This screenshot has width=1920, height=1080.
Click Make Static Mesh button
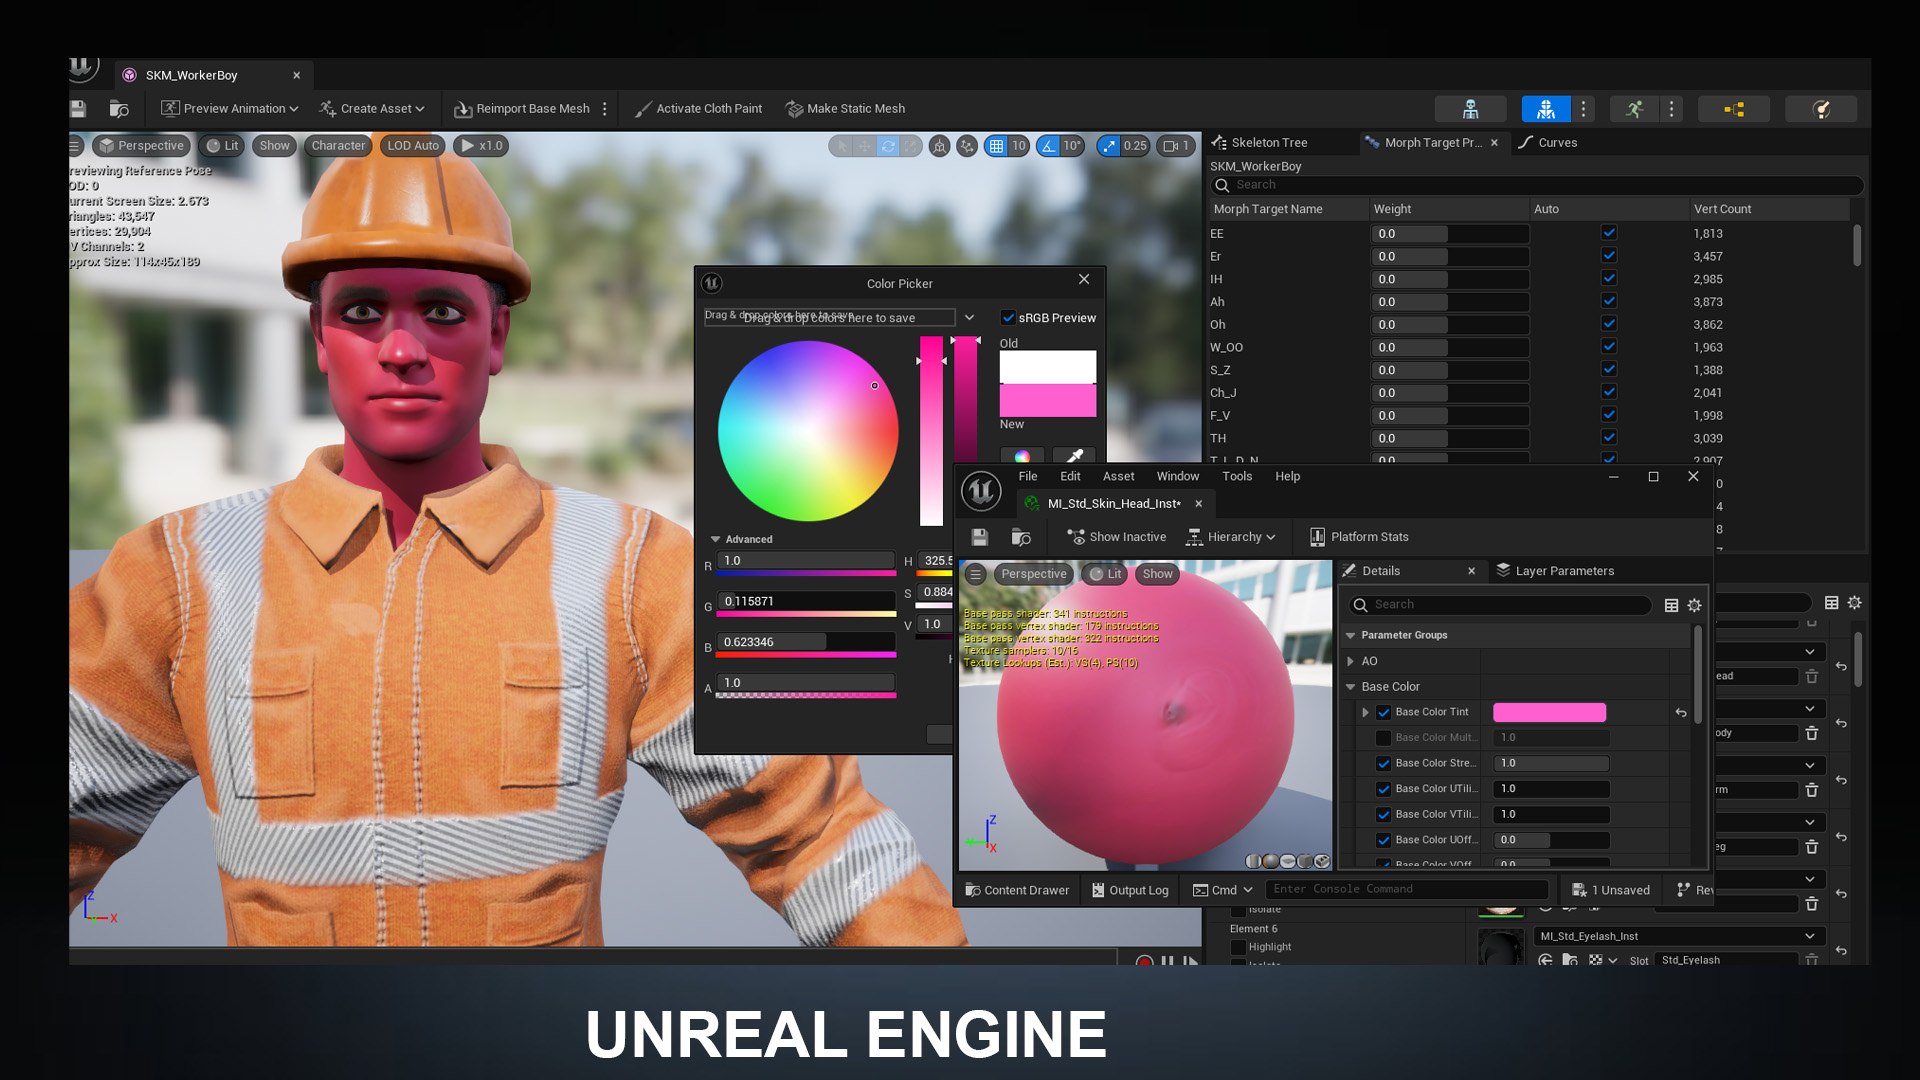point(846,109)
